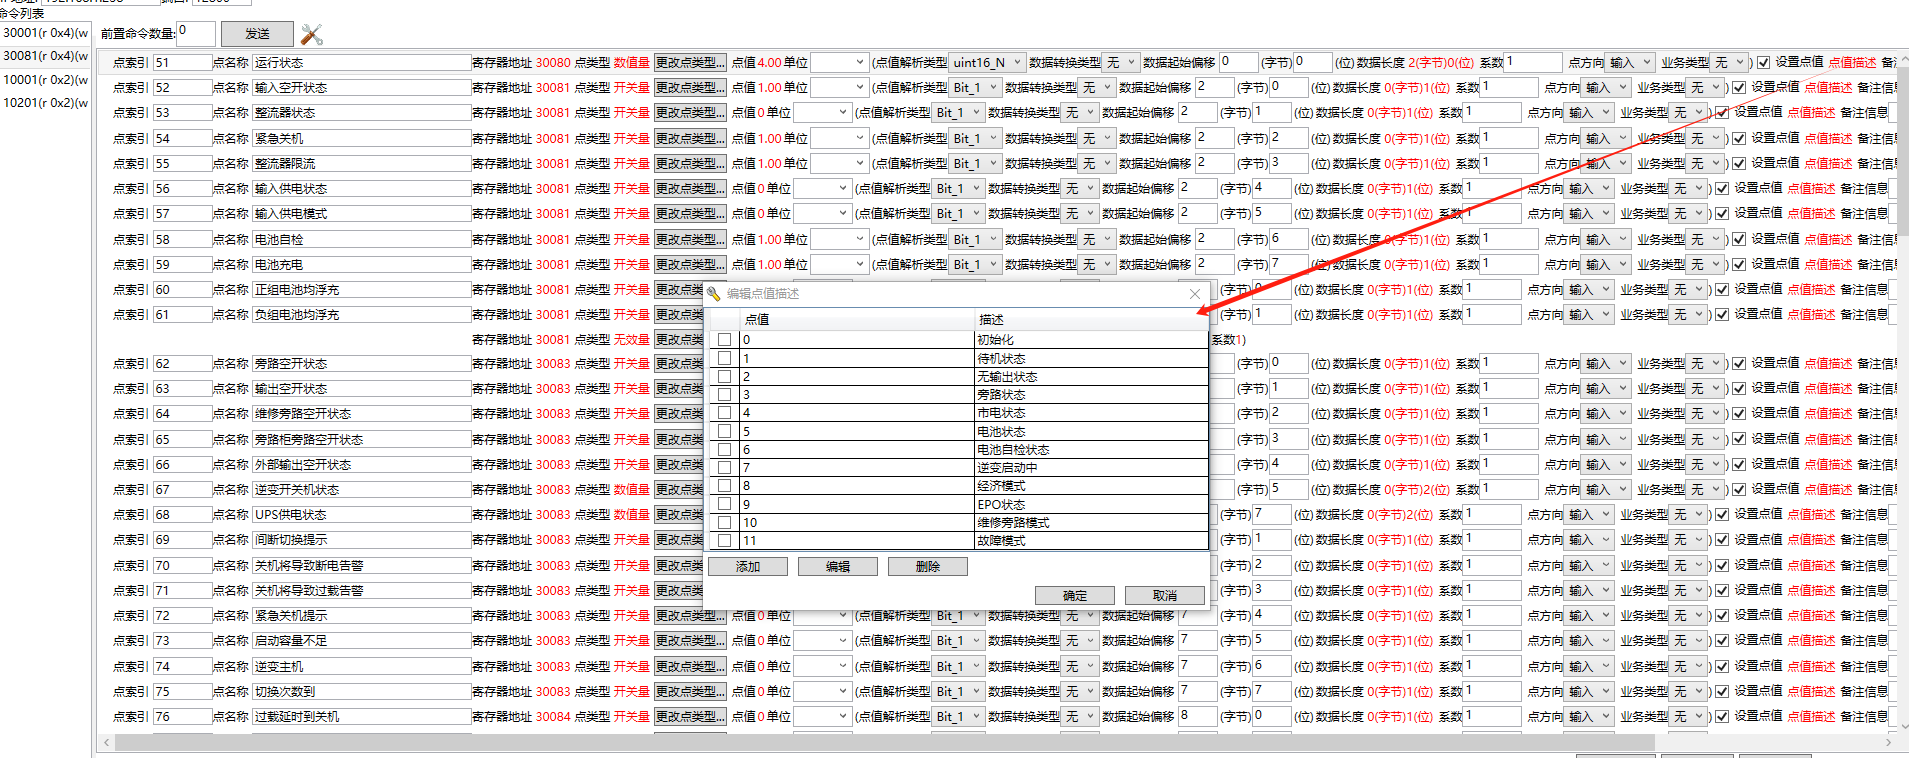Click point name field 过载延时到关机

[361, 716]
